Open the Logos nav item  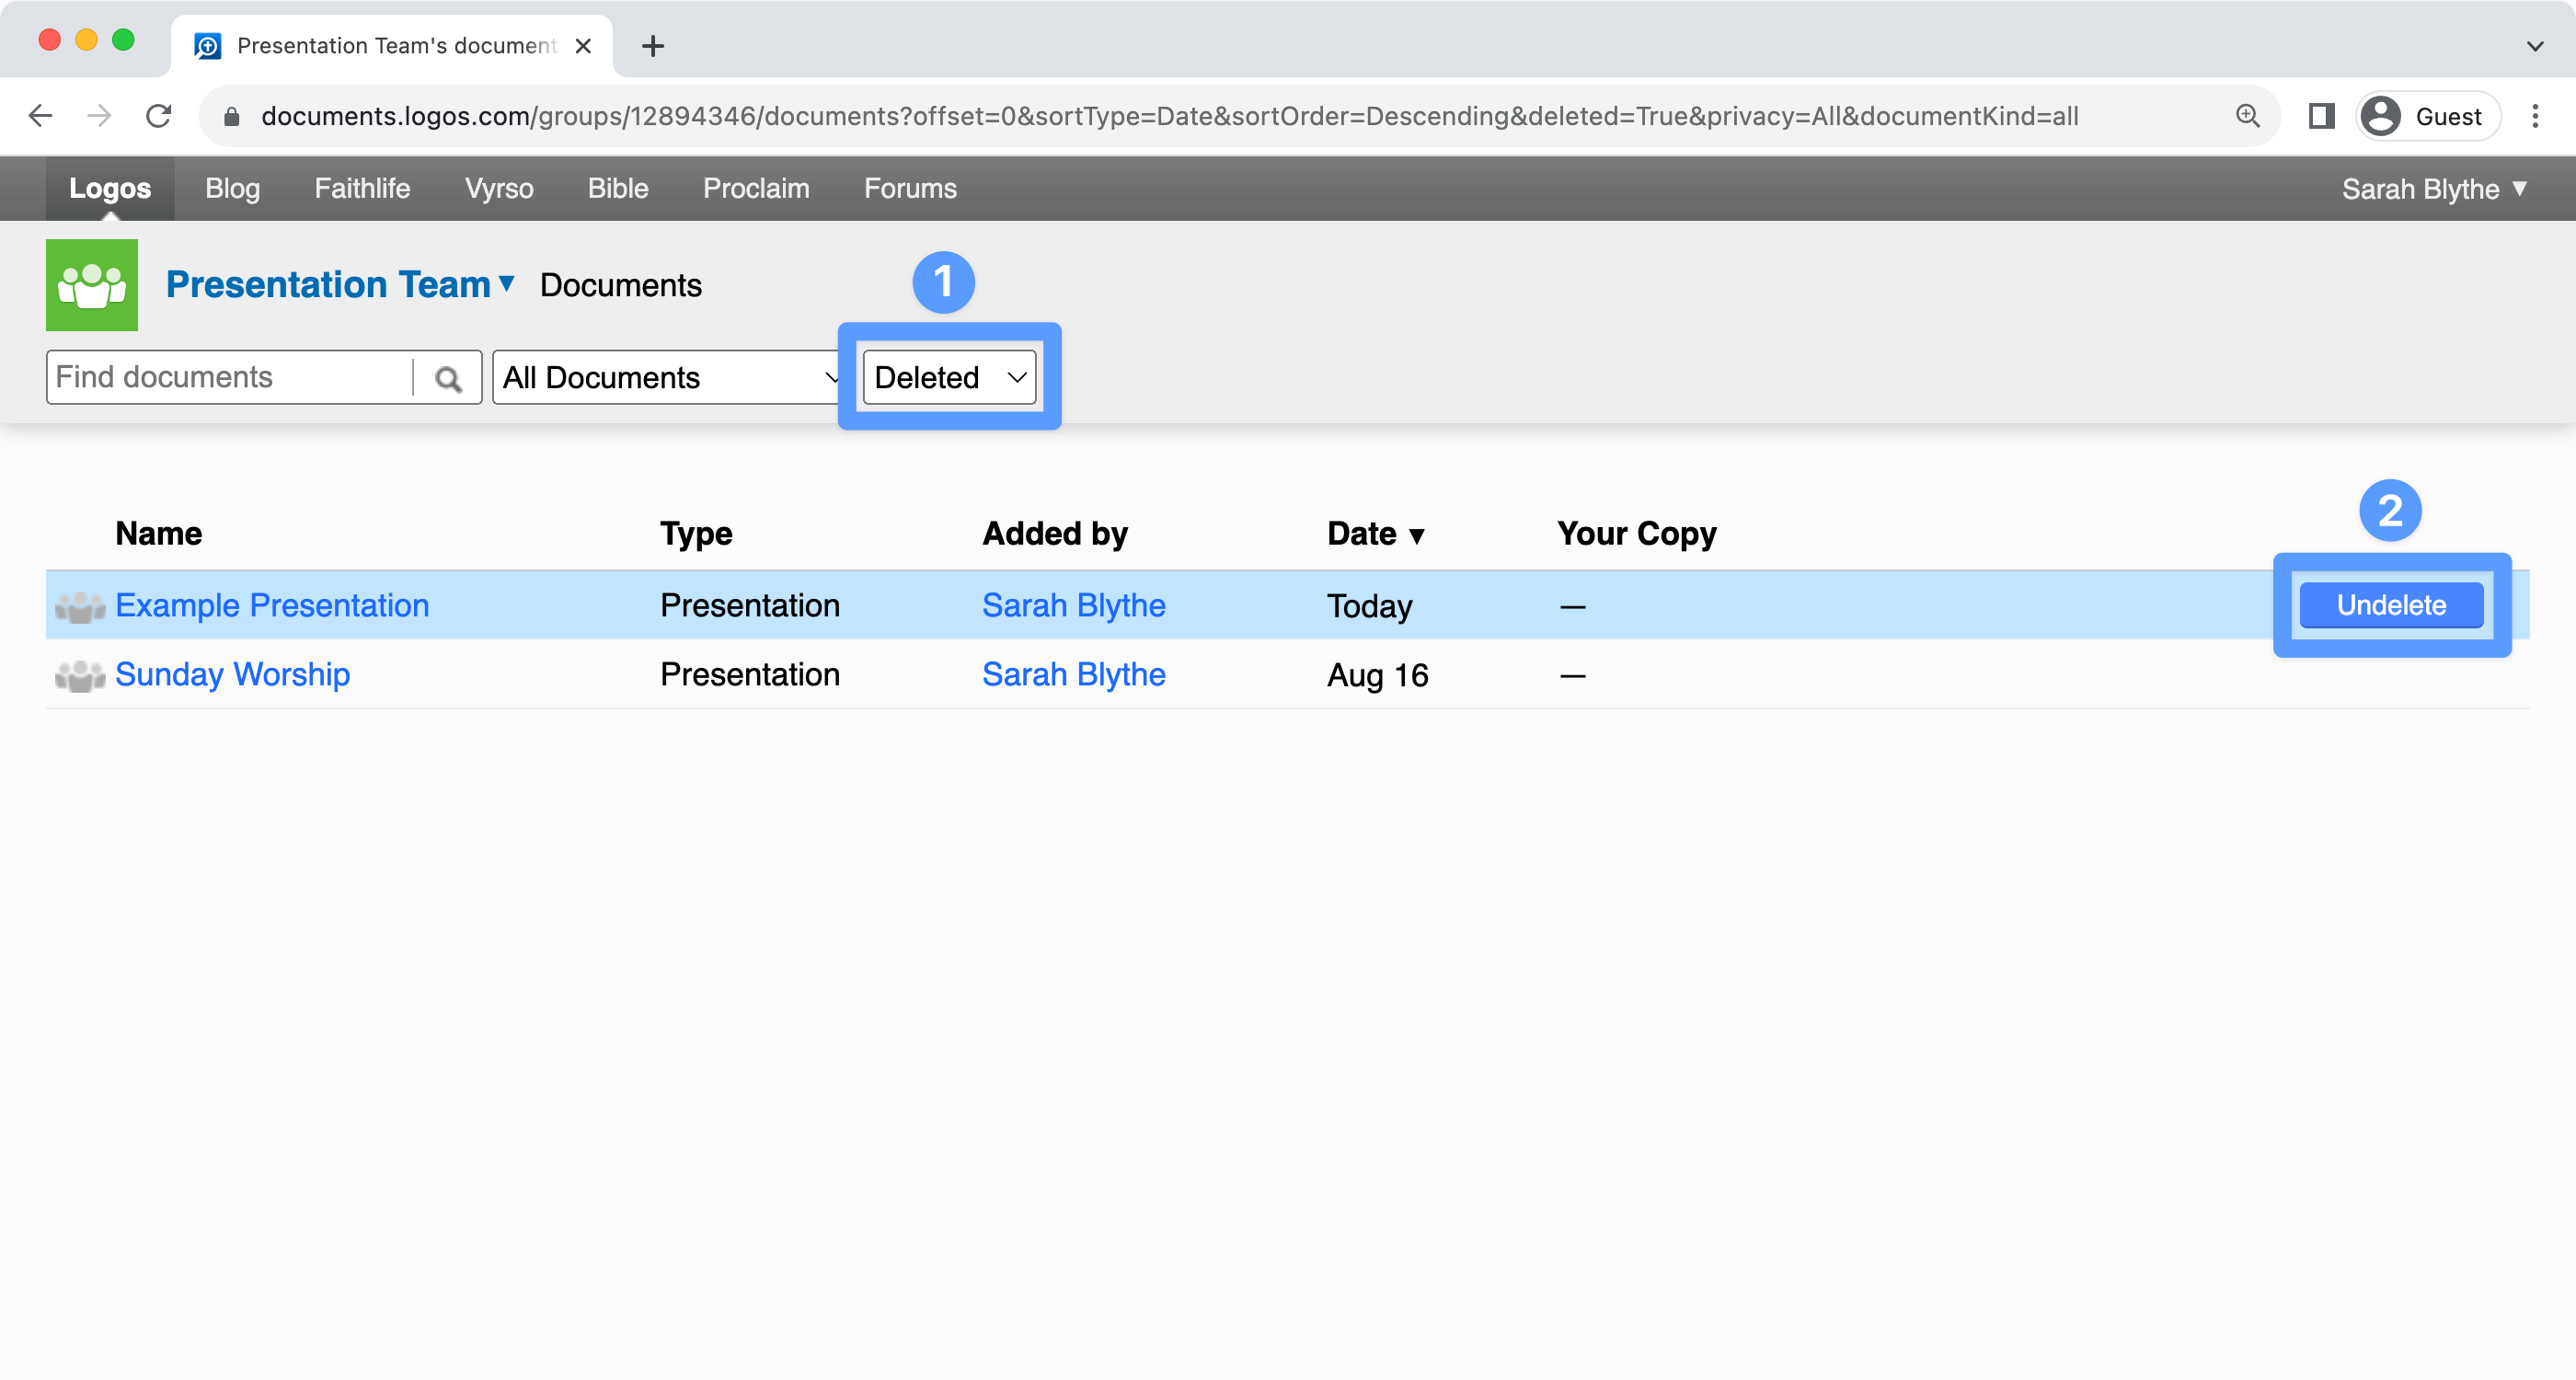(110, 188)
